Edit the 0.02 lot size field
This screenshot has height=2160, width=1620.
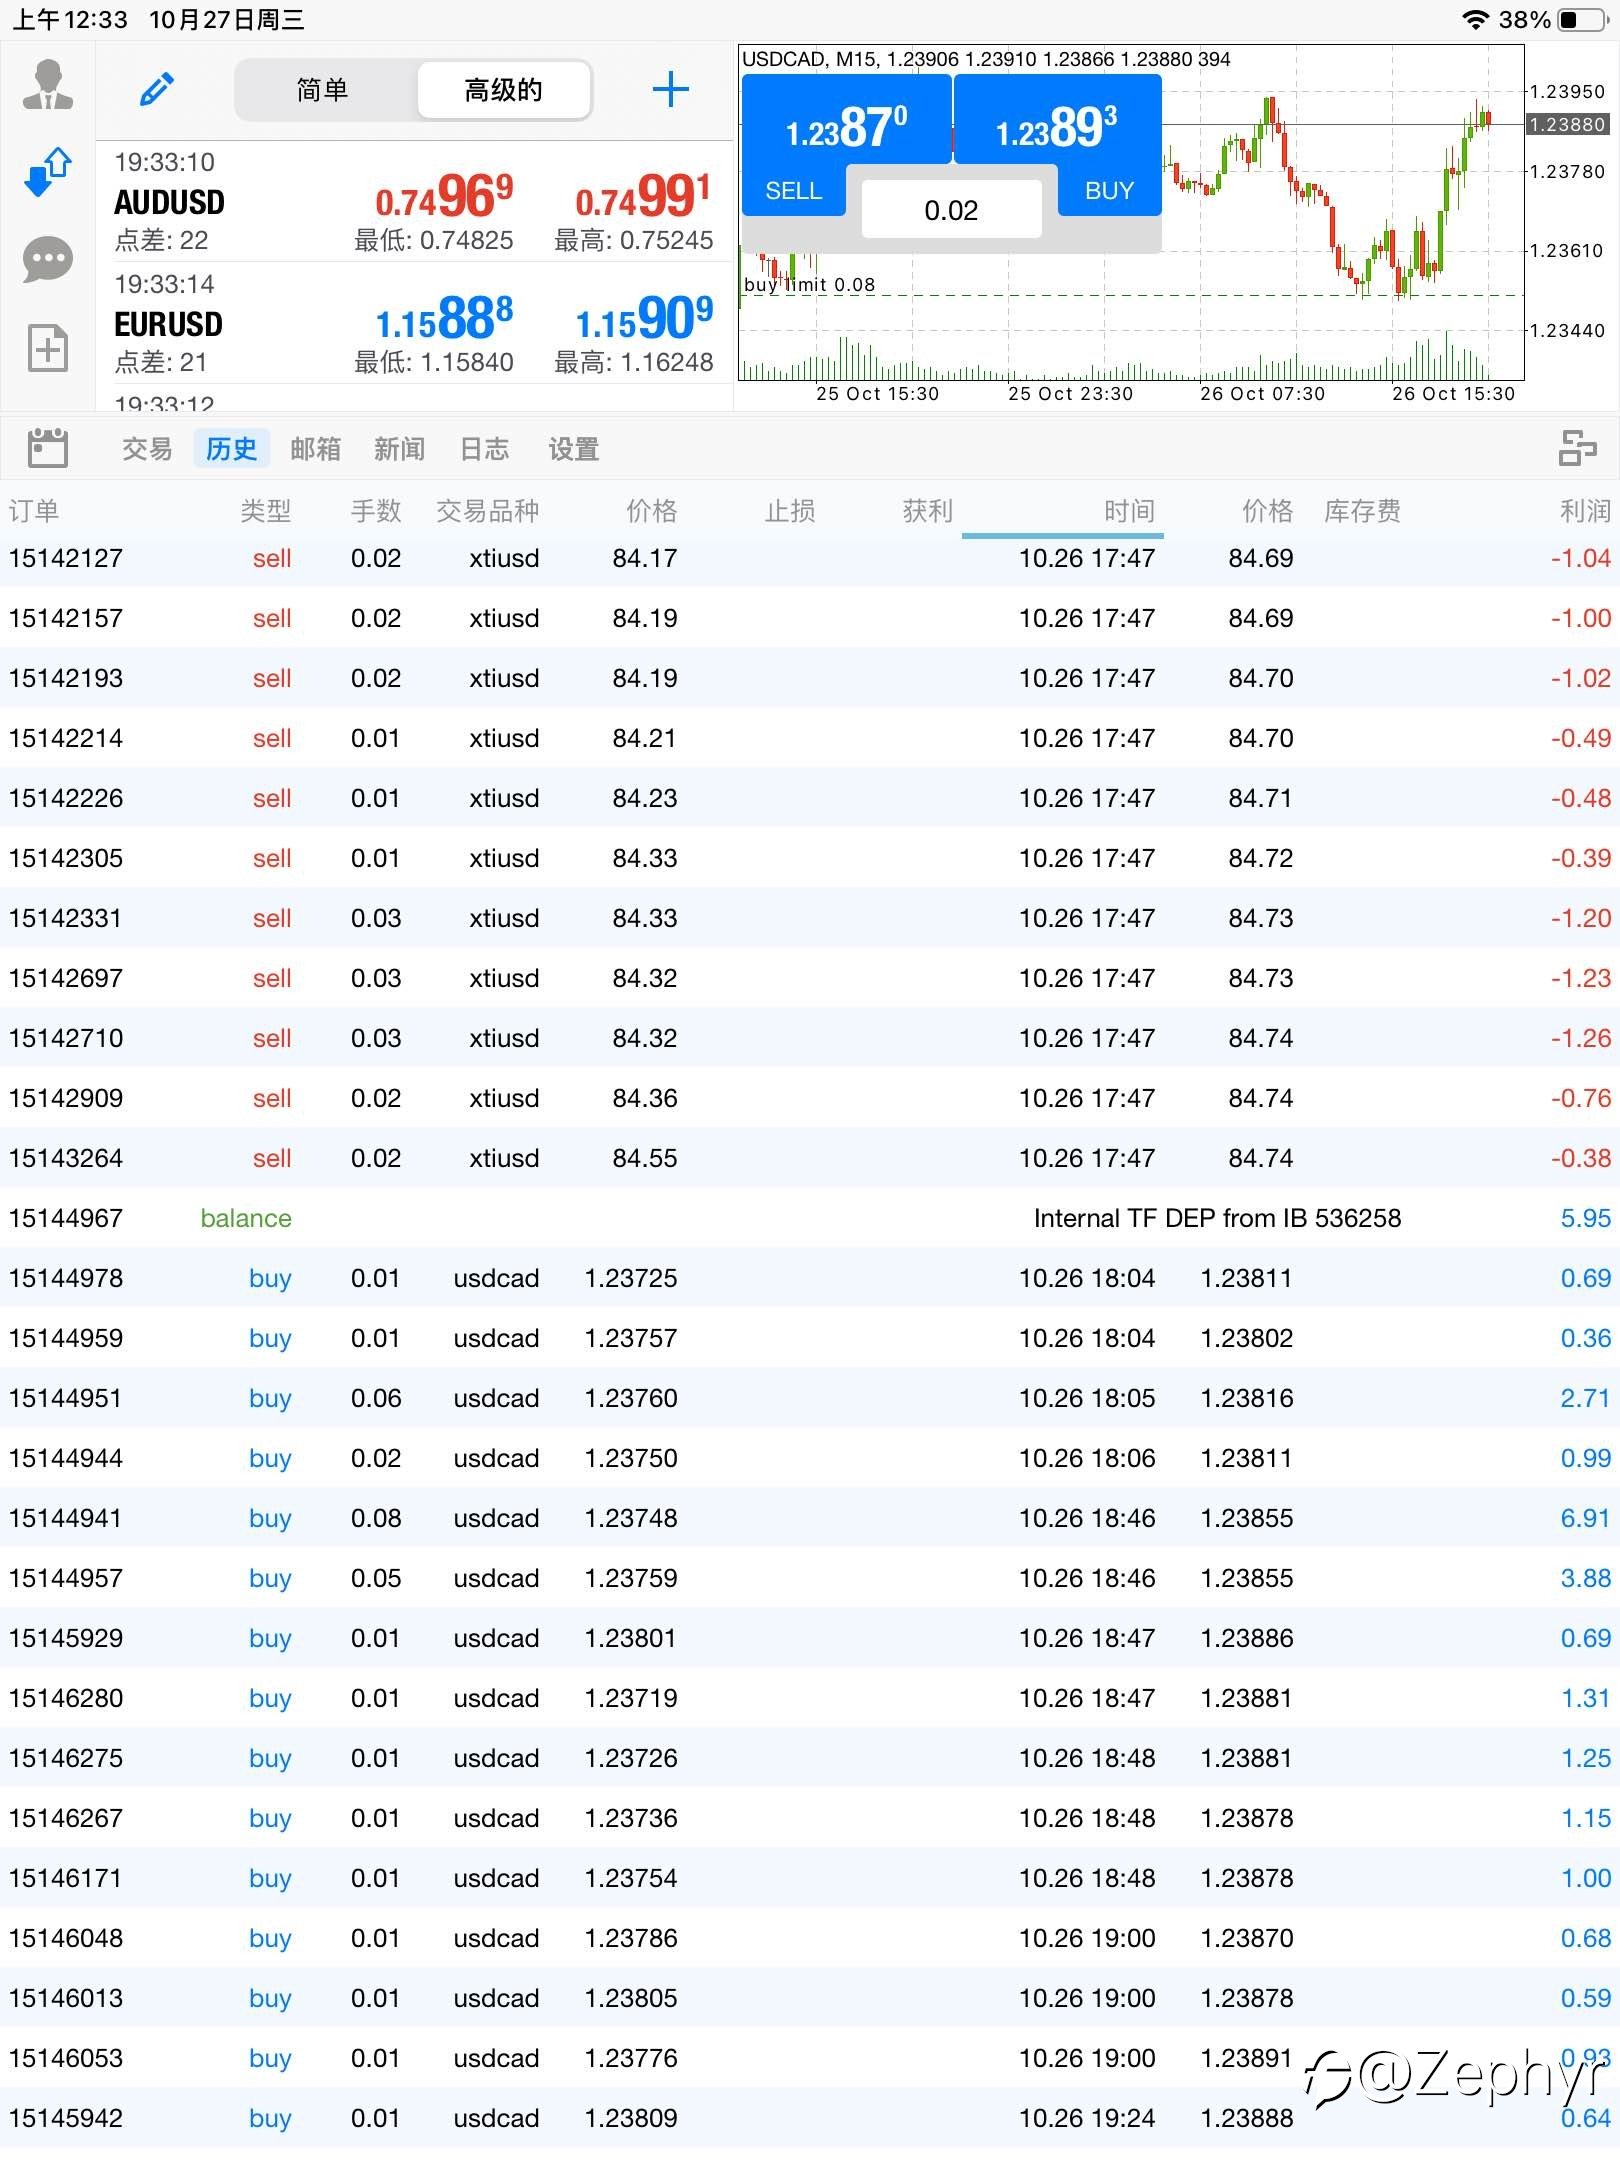951,210
